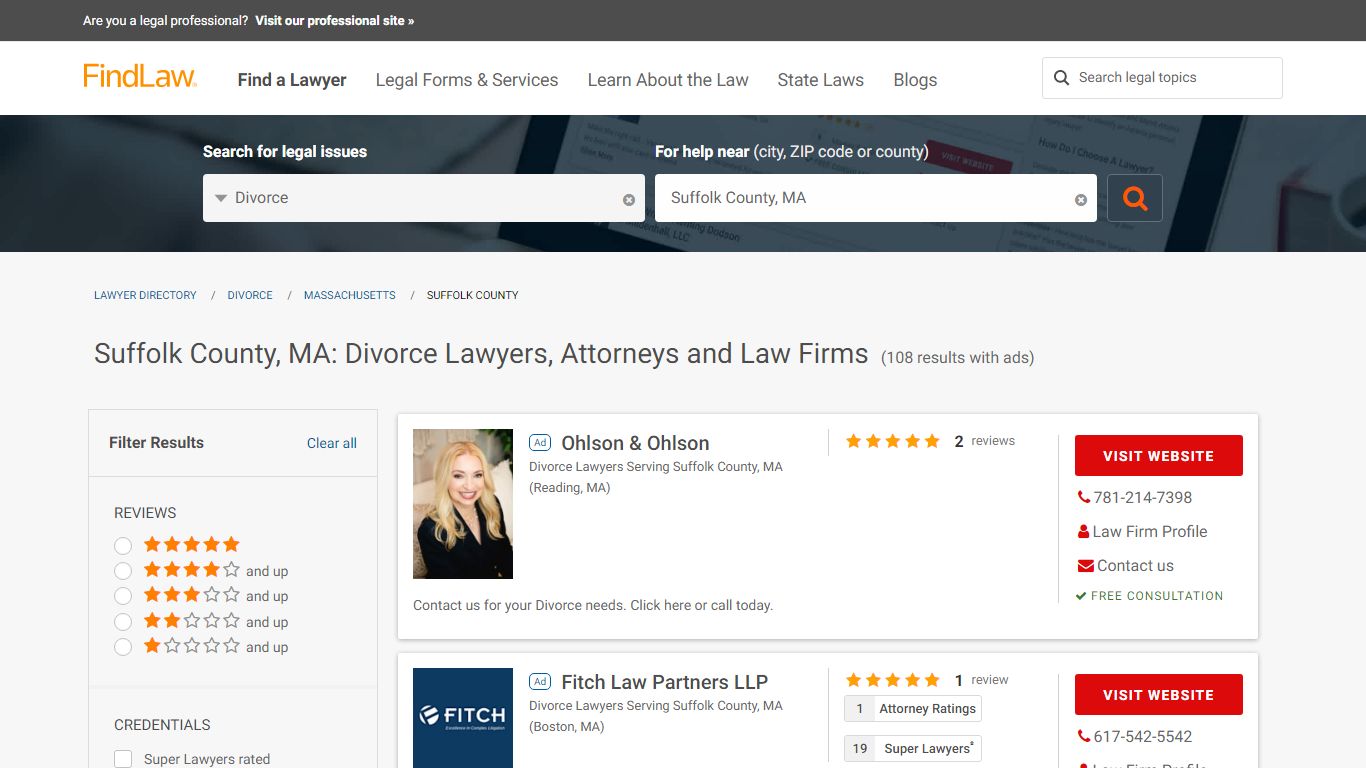Click LAWYER DIRECTORY breadcrumb

click(x=145, y=295)
